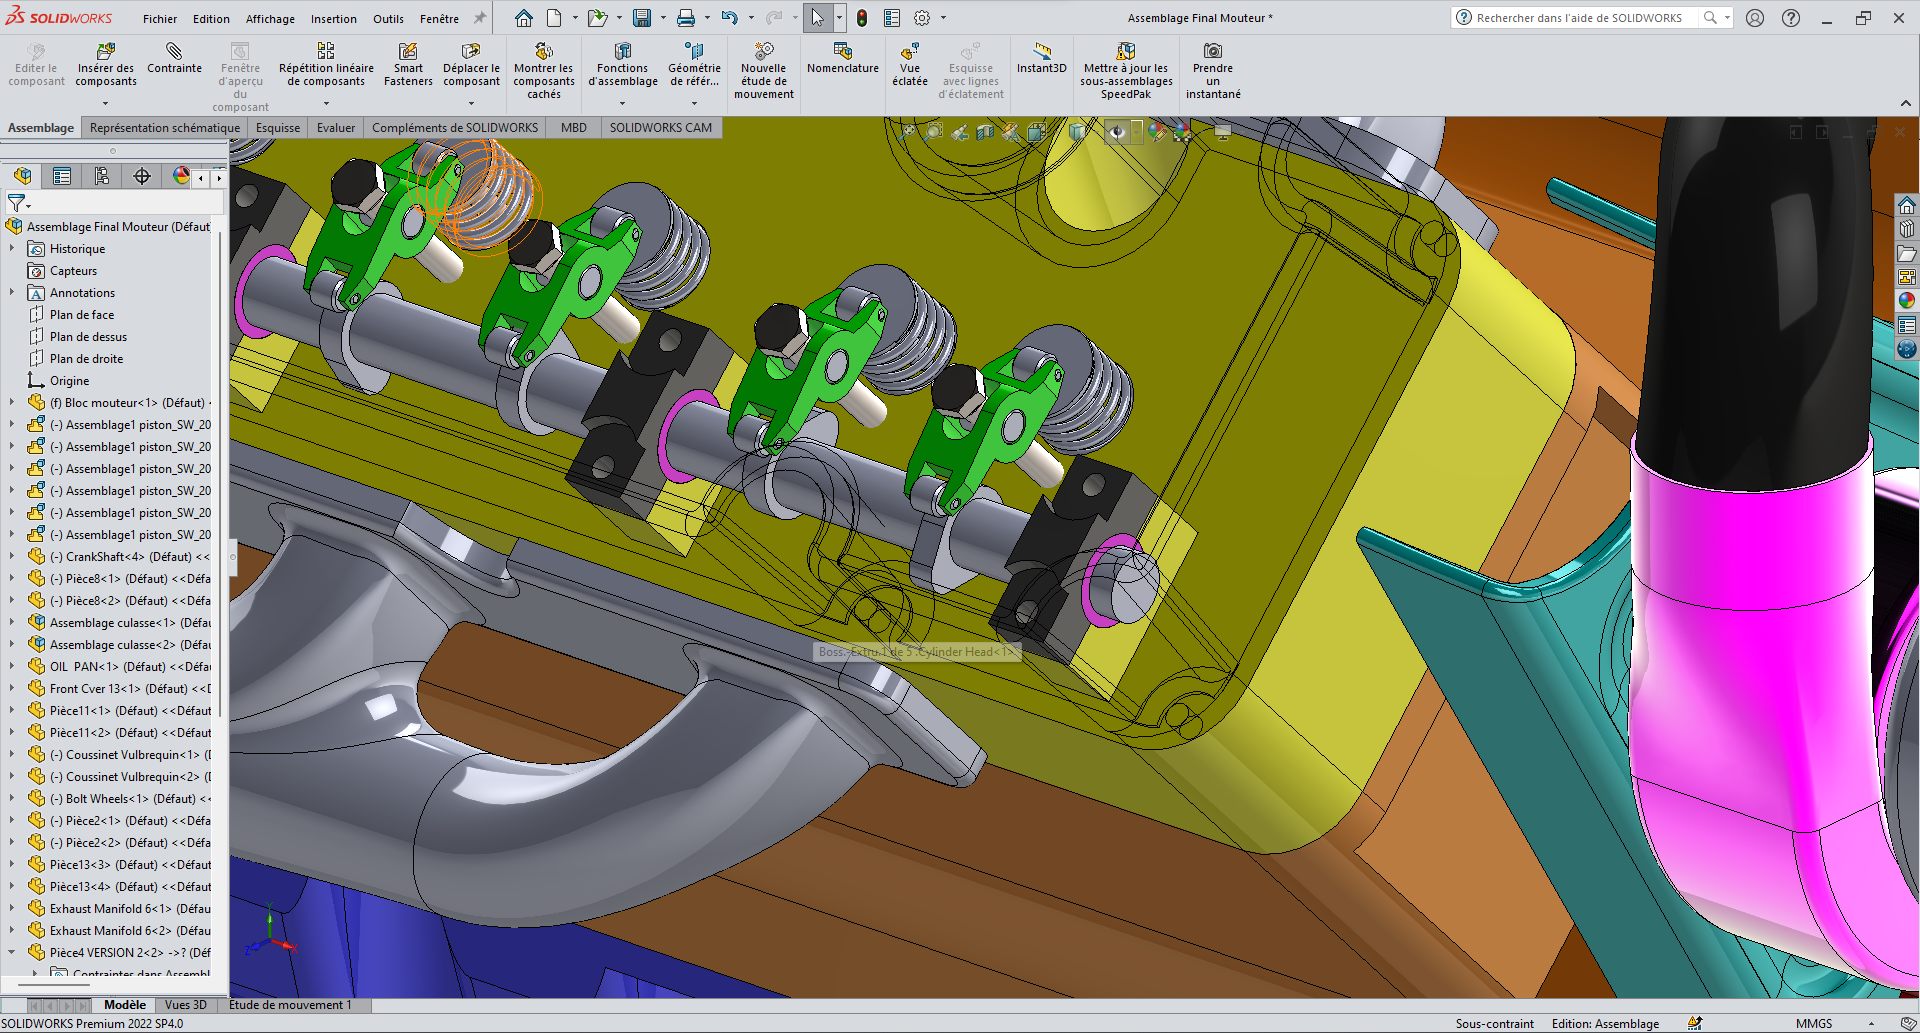Open the SOLIDWORKS Resources task pane tab

click(1907, 205)
